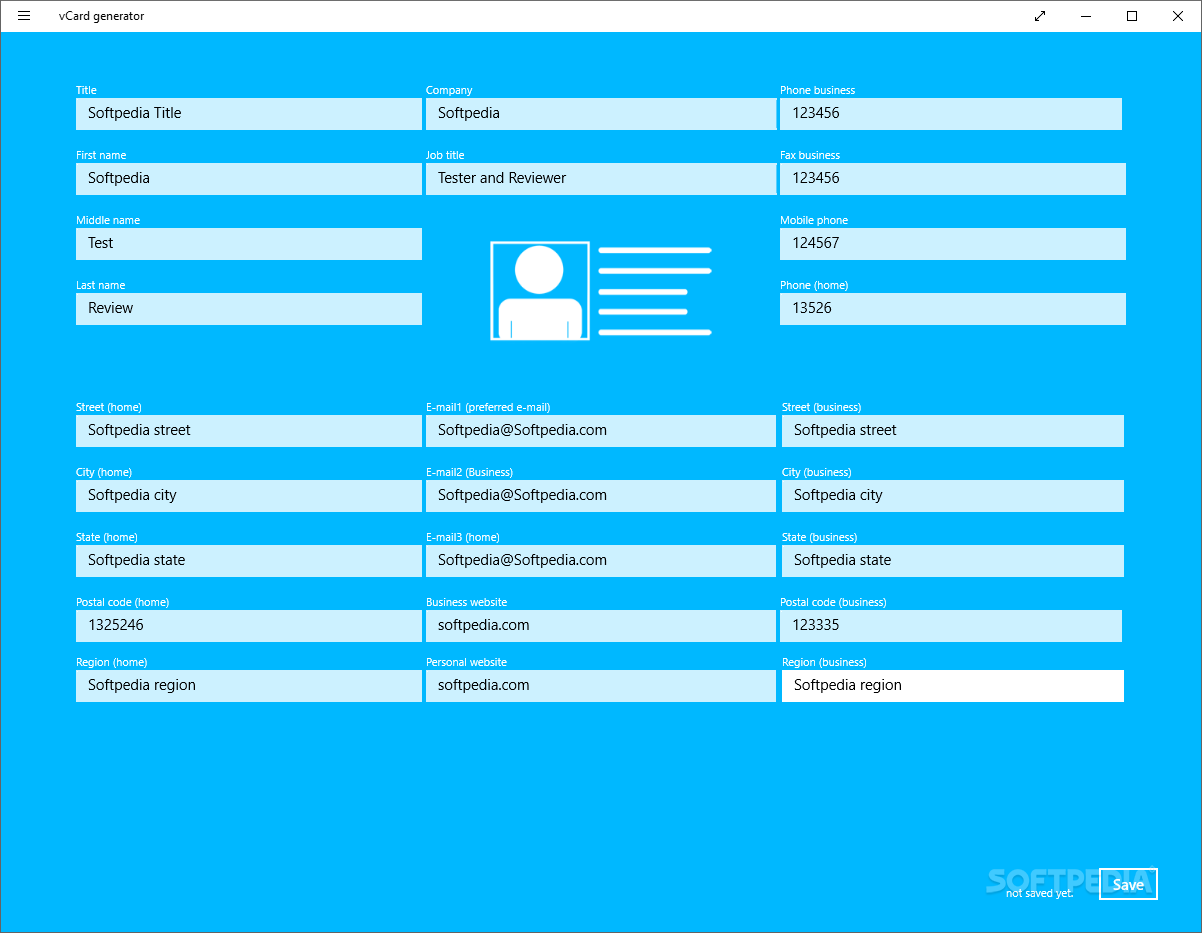The height and width of the screenshot is (933, 1202).
Task: Click the E-mail1 preferred e-mail field
Action: coord(601,431)
